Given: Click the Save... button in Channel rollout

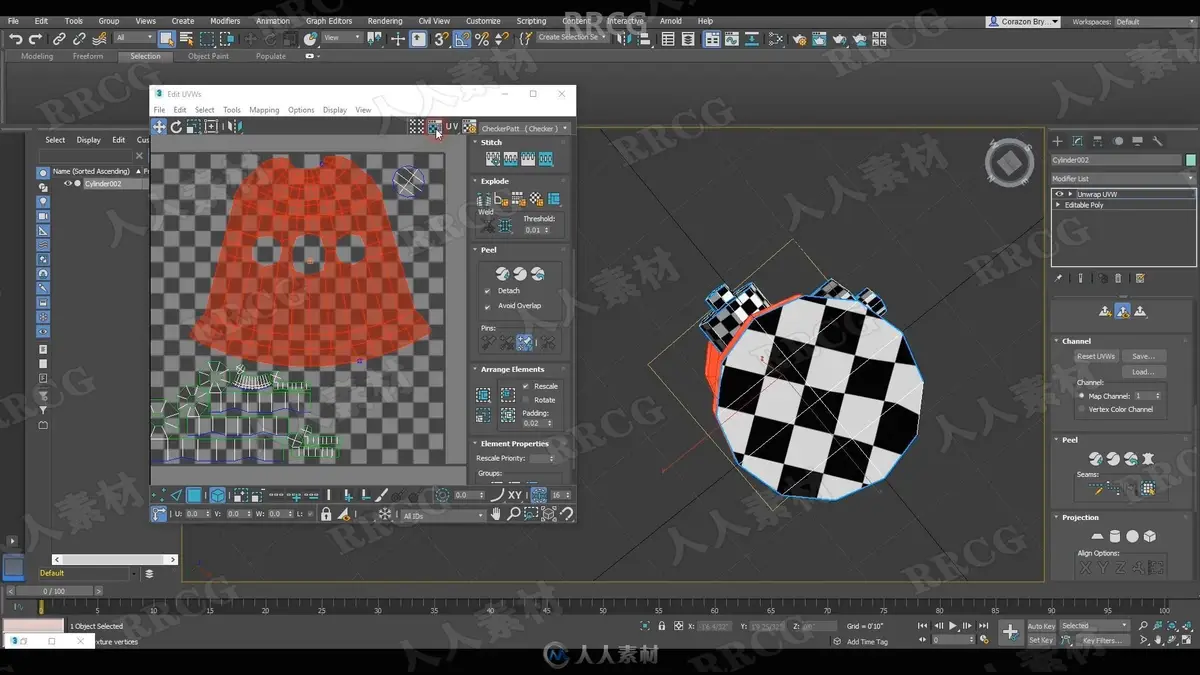Looking at the screenshot, I should tap(1143, 356).
